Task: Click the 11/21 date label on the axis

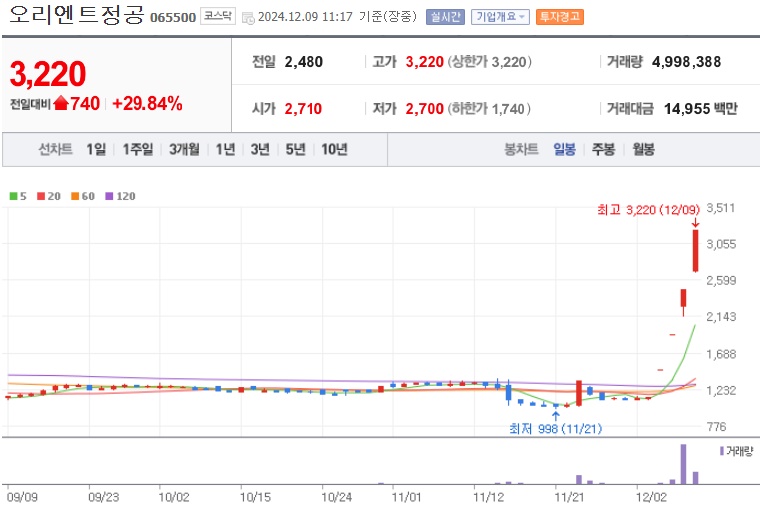Action: [x=570, y=497]
